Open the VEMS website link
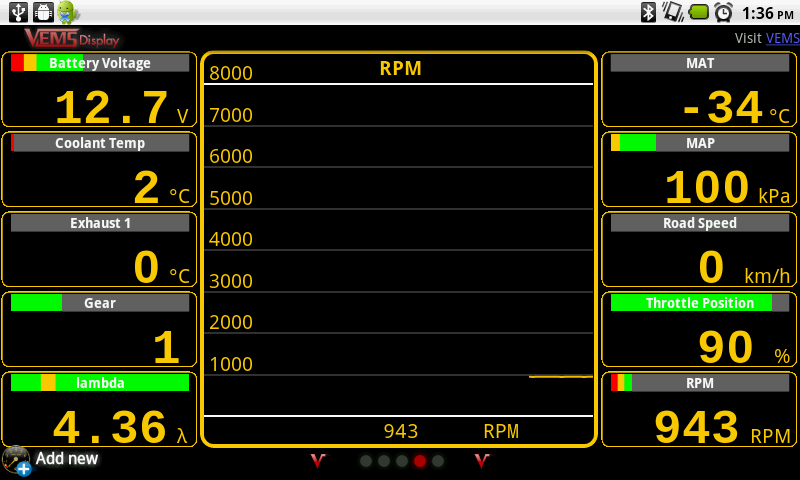The image size is (800, 480). point(782,38)
